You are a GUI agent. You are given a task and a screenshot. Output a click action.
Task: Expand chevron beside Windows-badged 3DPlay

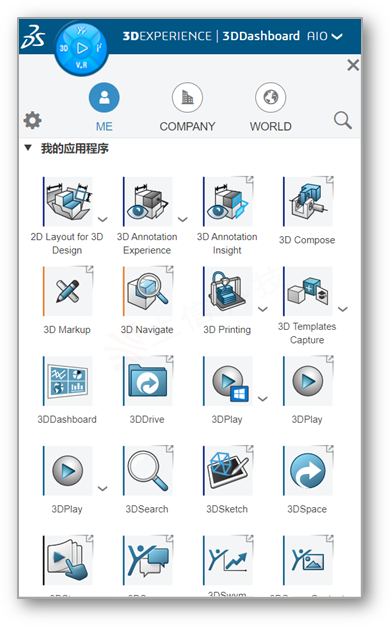coord(263,398)
